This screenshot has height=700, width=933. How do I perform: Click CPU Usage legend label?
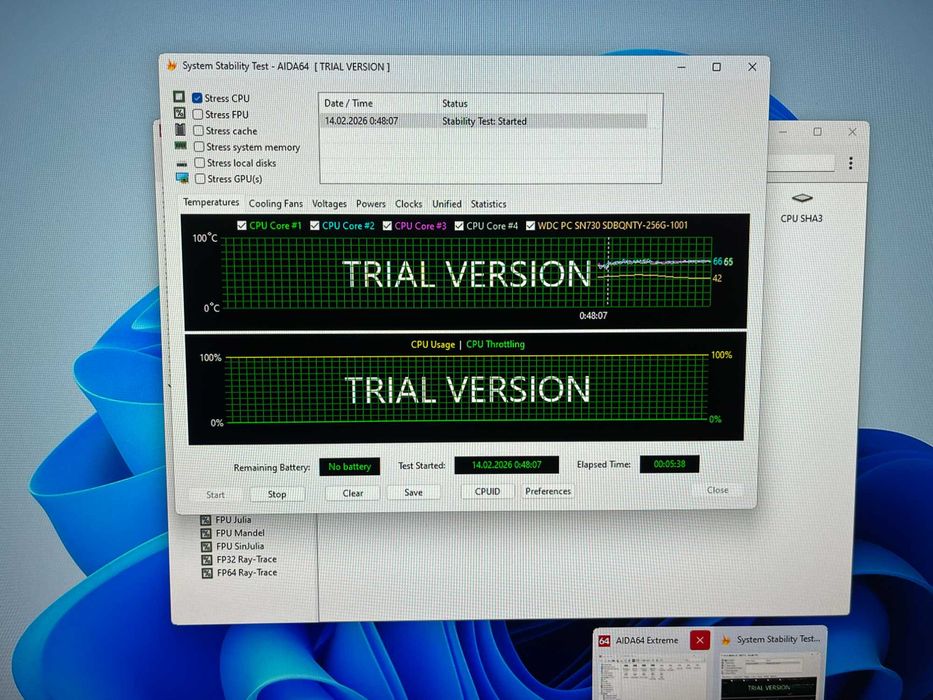pyautogui.click(x=433, y=345)
